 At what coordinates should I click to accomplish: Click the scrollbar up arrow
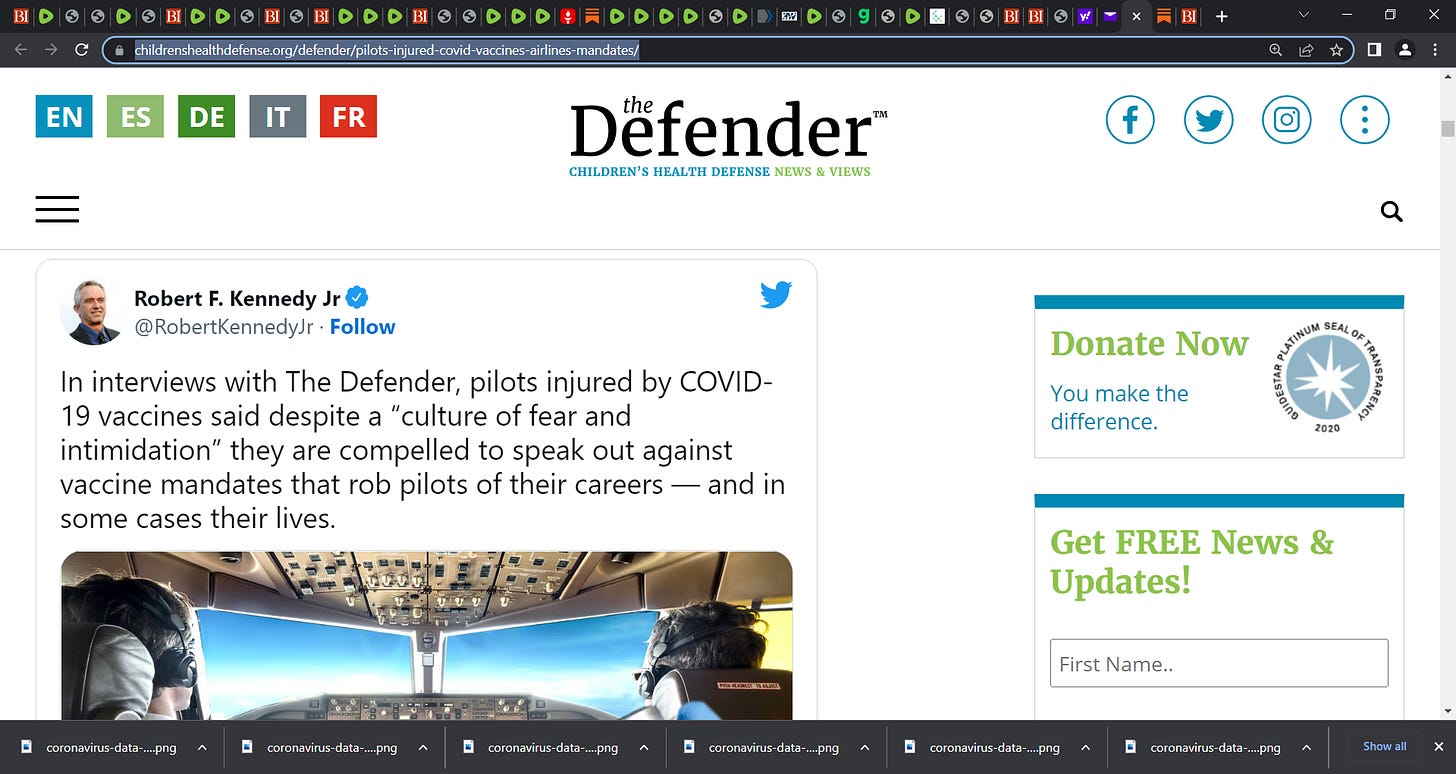[x=1448, y=76]
